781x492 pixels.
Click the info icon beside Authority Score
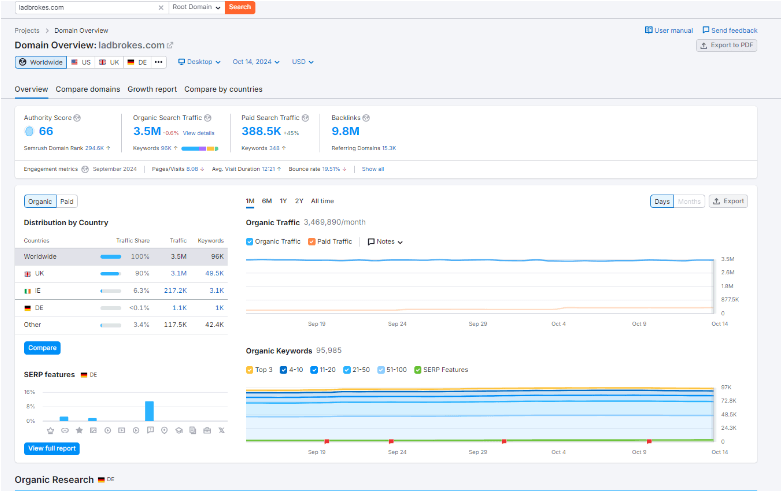(77, 118)
